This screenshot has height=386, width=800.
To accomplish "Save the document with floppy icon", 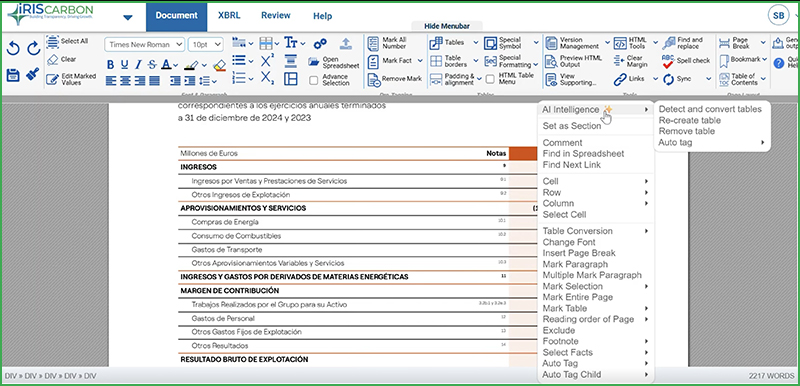I will pyautogui.click(x=13, y=75).
